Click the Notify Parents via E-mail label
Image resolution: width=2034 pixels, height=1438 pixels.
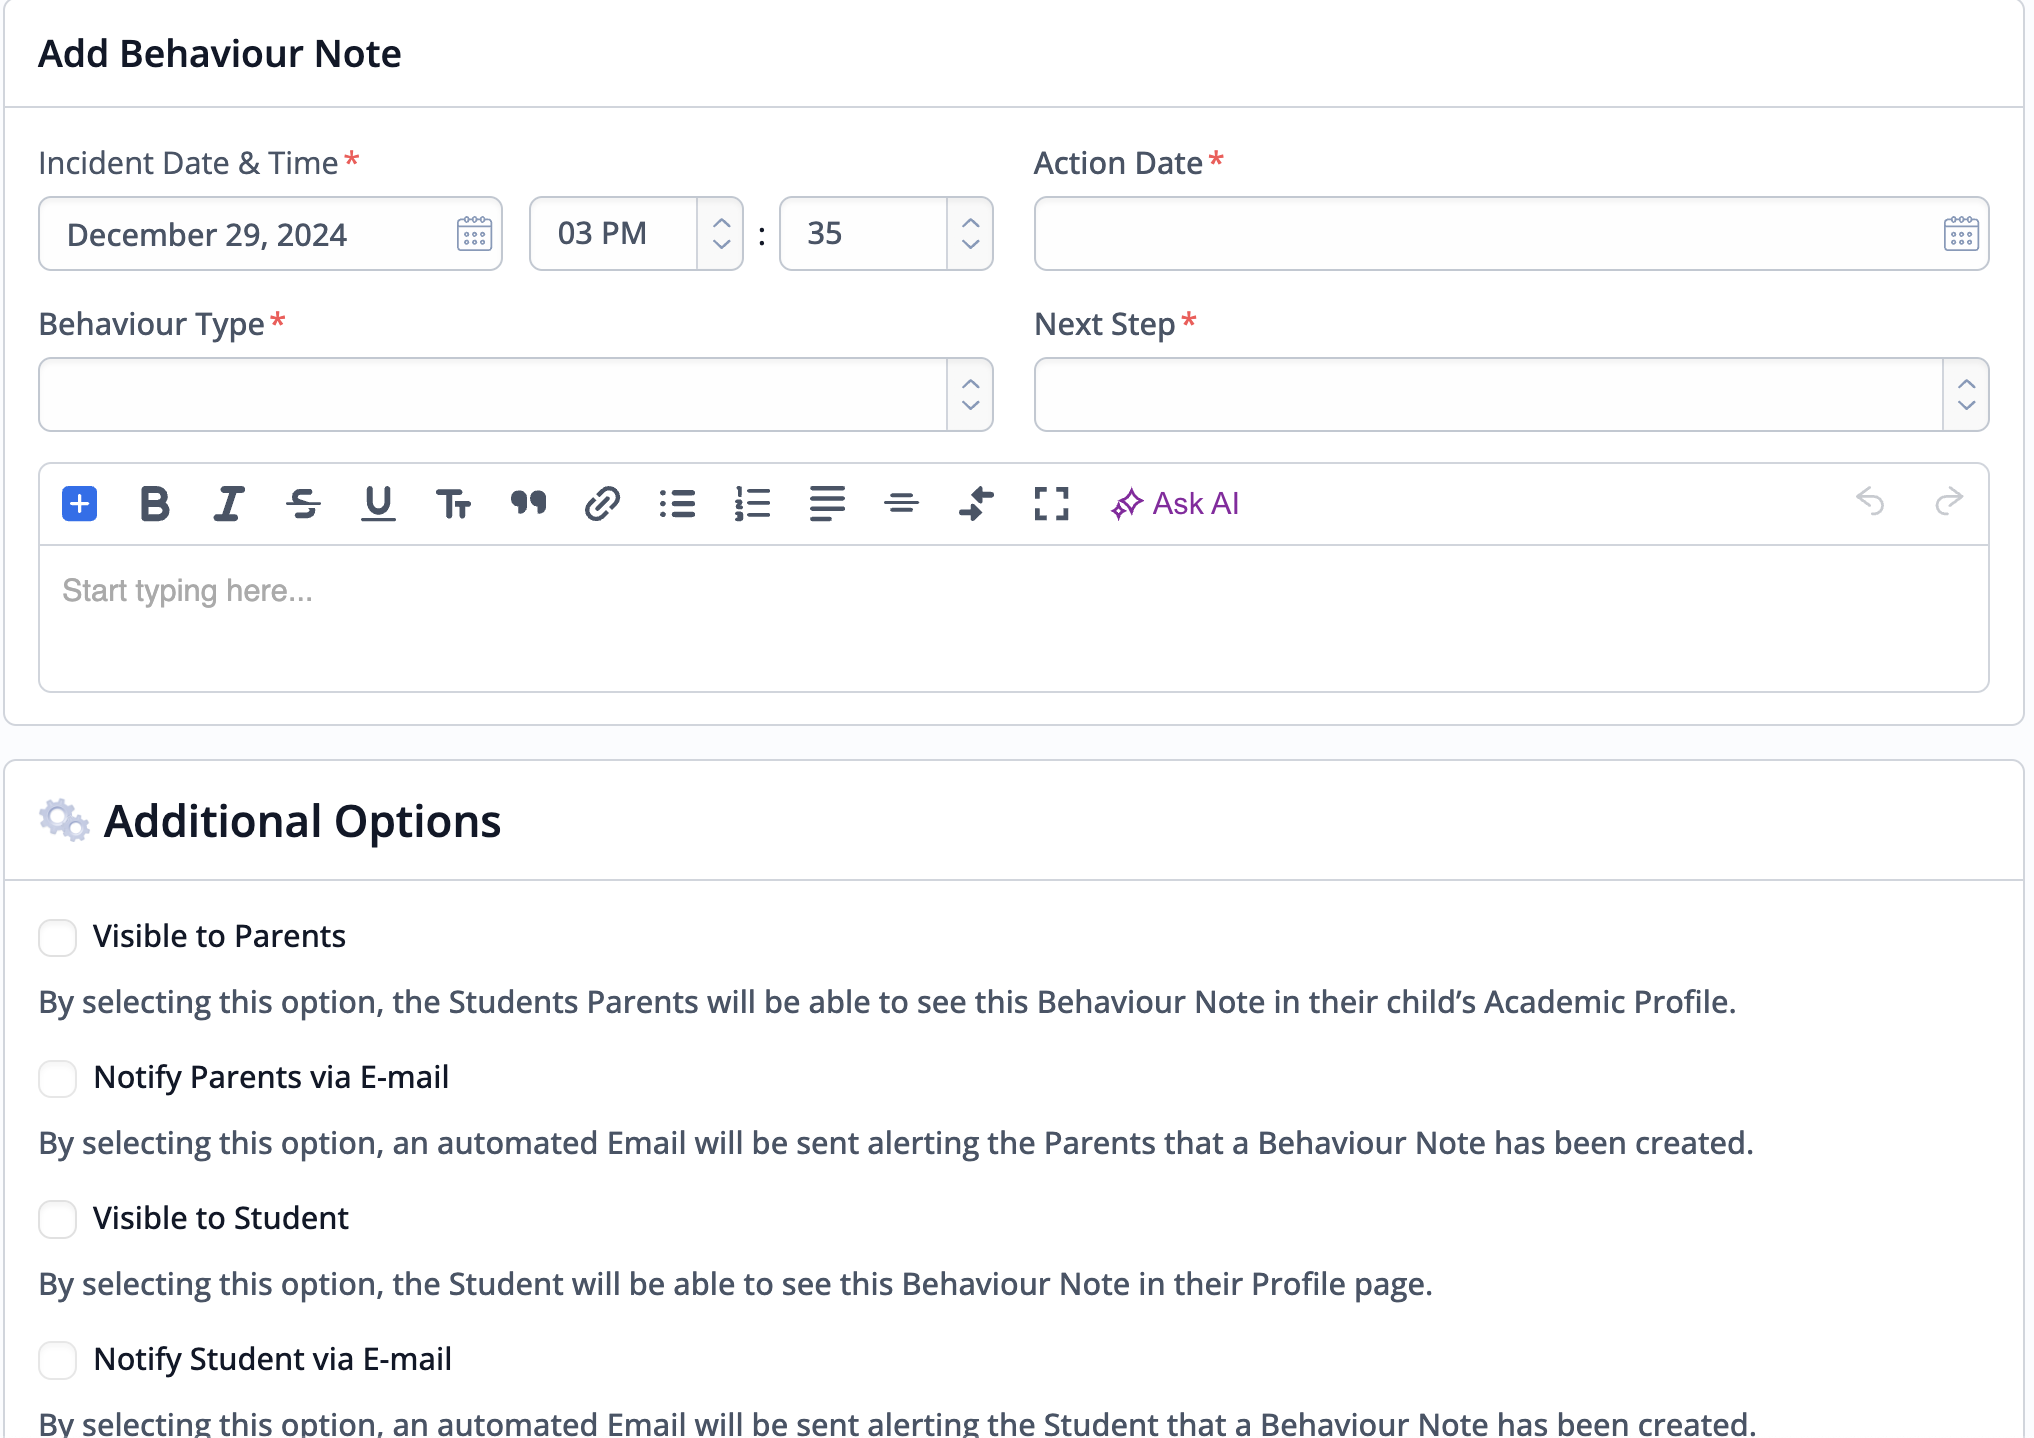click(x=271, y=1078)
